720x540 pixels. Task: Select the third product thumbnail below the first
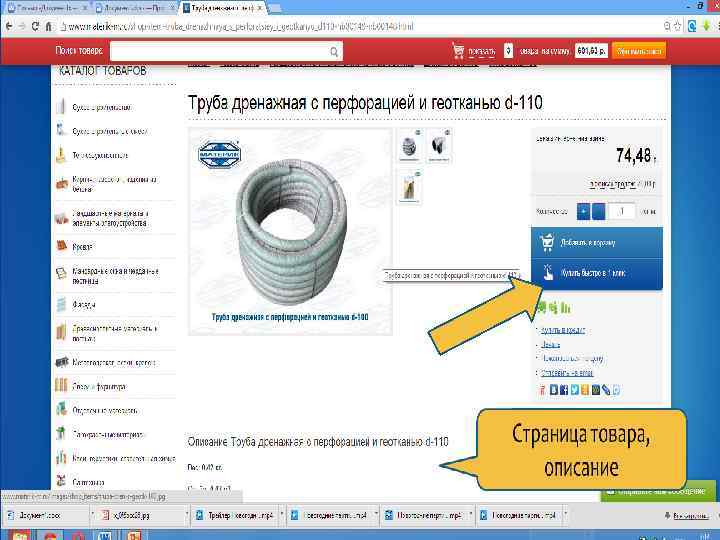[x=409, y=187]
